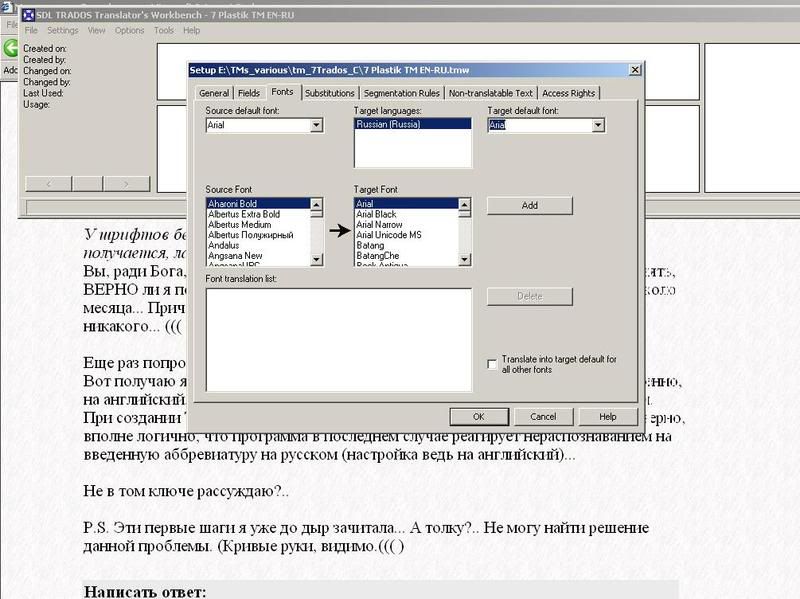Click Source Font list scroll down arrow
This screenshot has height=599, width=800.
tap(316, 260)
